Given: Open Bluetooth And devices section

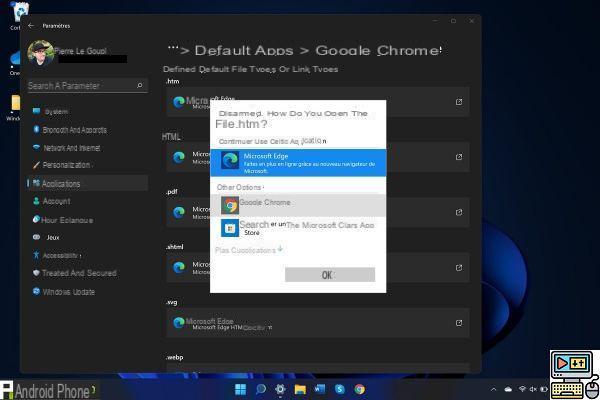Looking at the screenshot, I should point(88,130).
